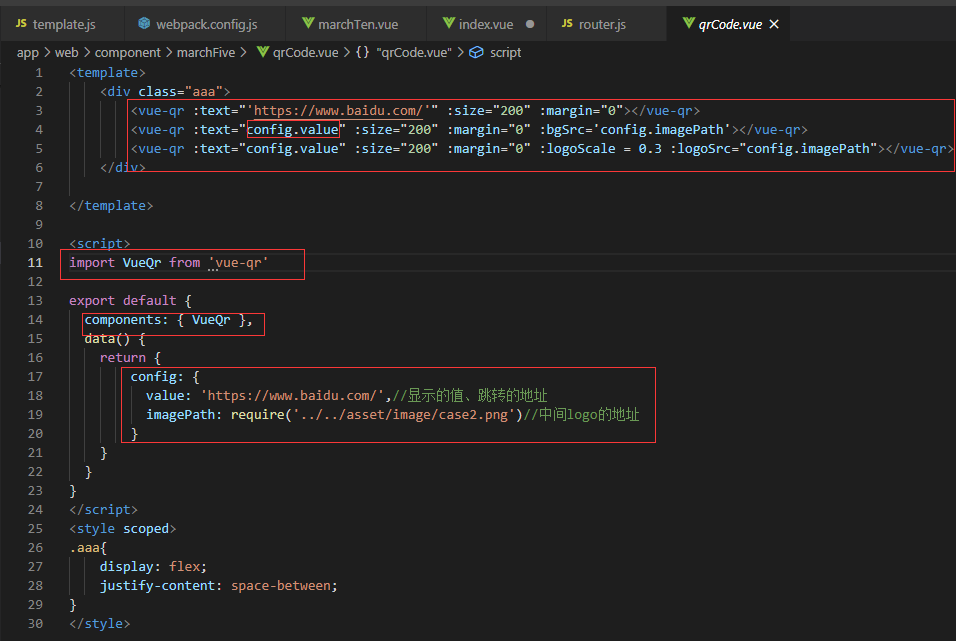Image resolution: width=956 pixels, height=641 pixels.
Task: Open the 'app' breadcrumb folder
Action: [28, 53]
